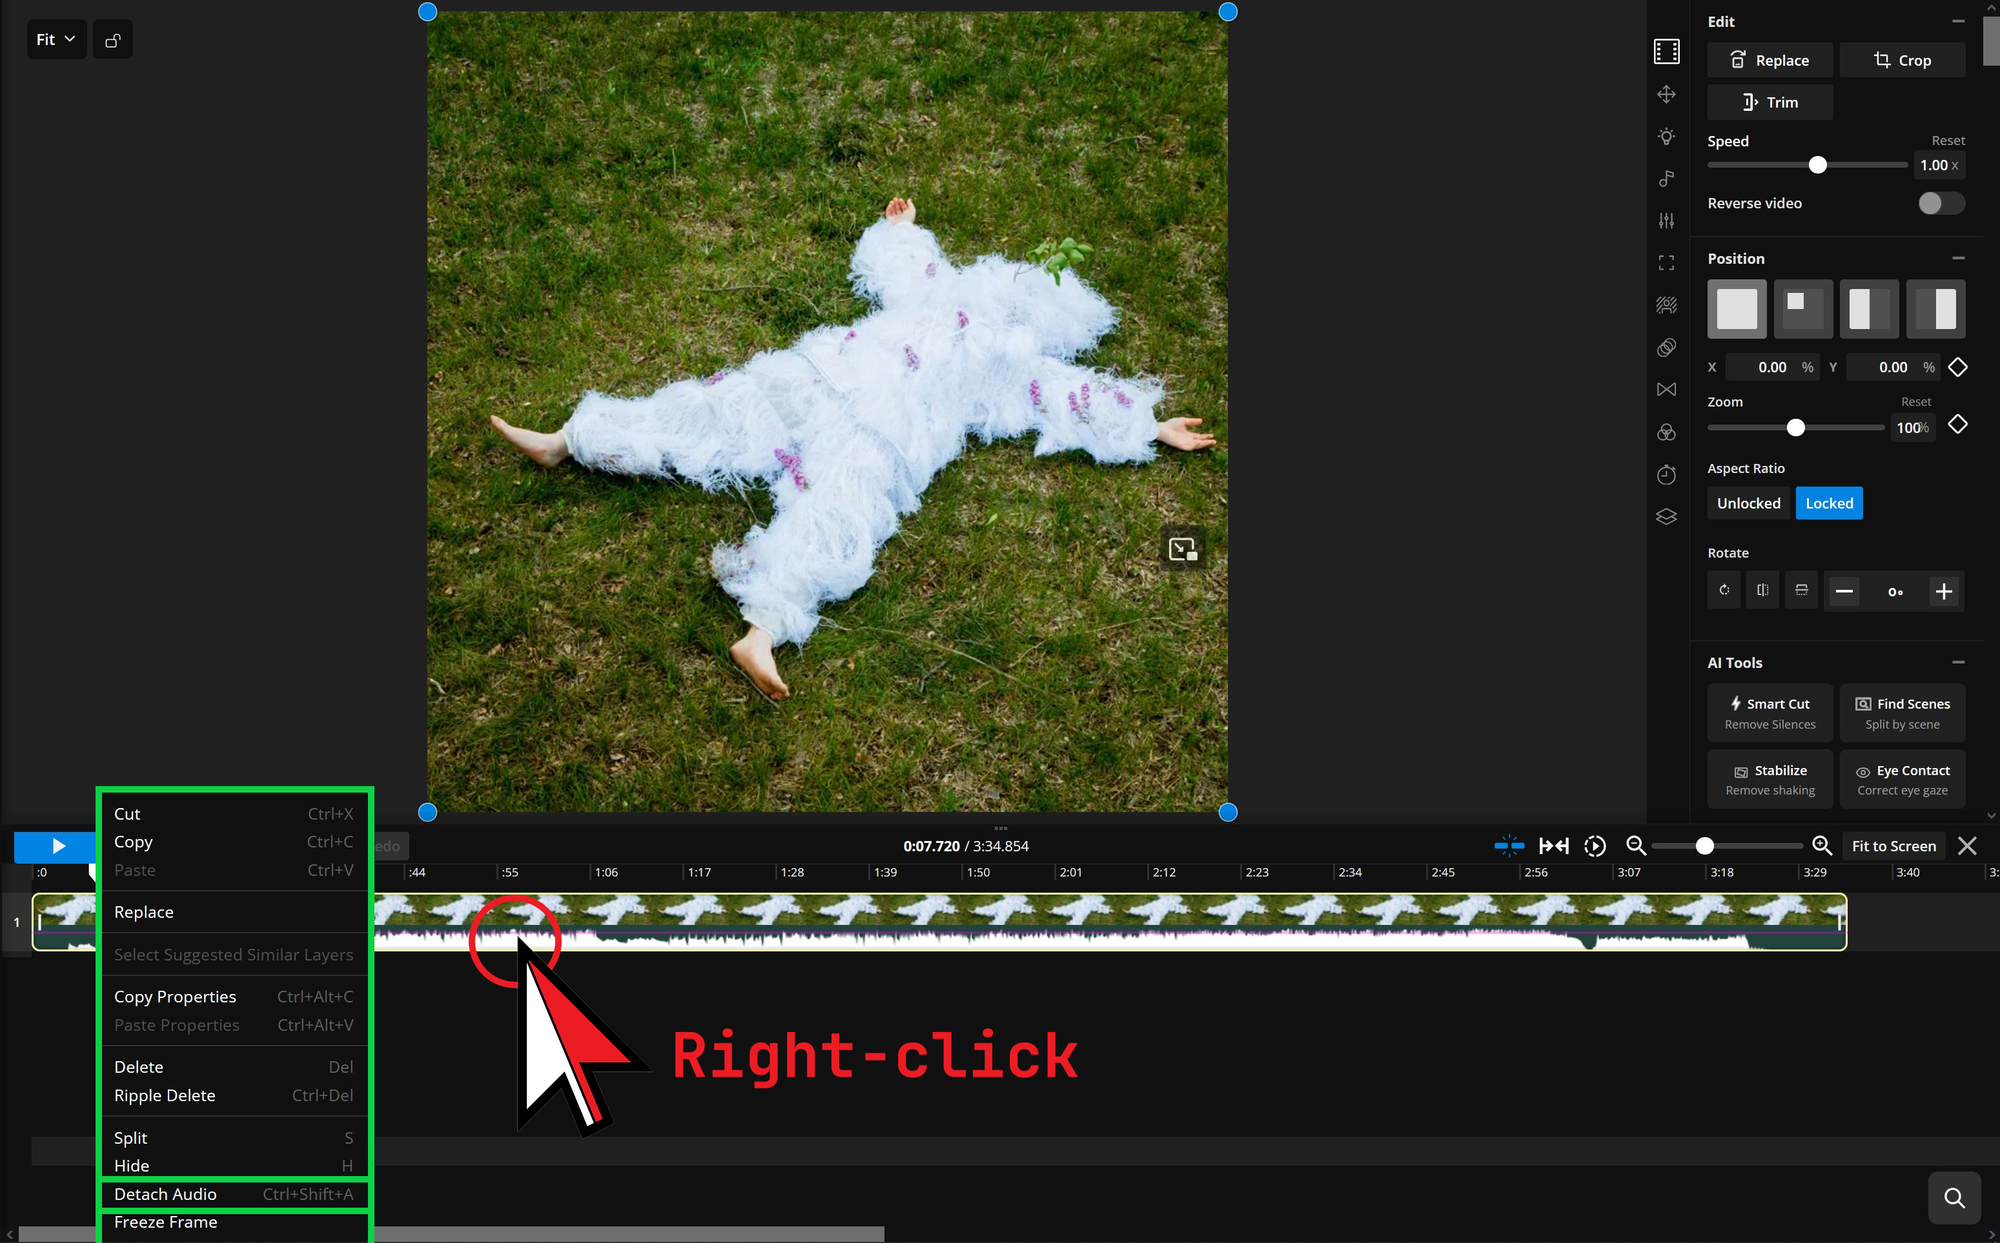Open filters with the sliders icon

tap(1667, 220)
